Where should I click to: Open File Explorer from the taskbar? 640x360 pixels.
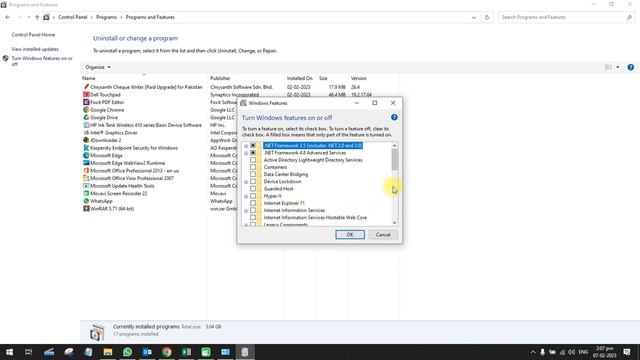point(108,352)
